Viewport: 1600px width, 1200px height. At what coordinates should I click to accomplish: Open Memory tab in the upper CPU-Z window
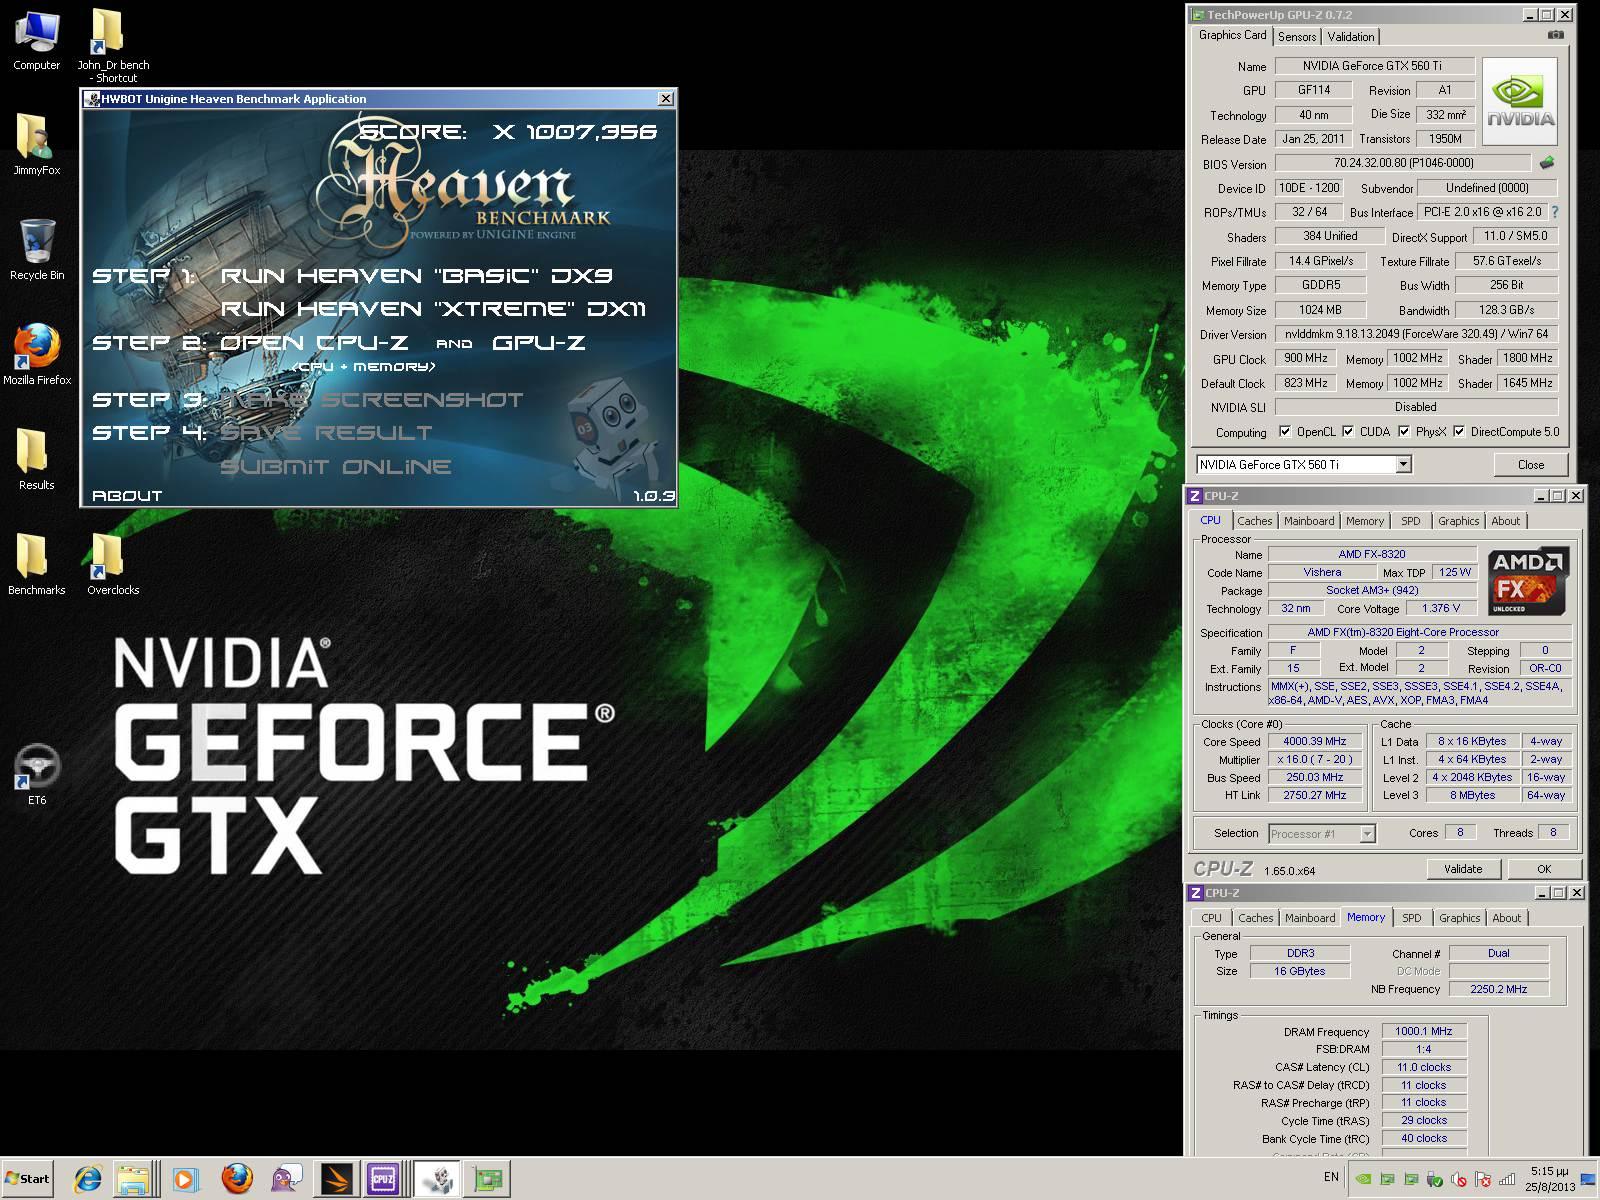click(x=1365, y=521)
